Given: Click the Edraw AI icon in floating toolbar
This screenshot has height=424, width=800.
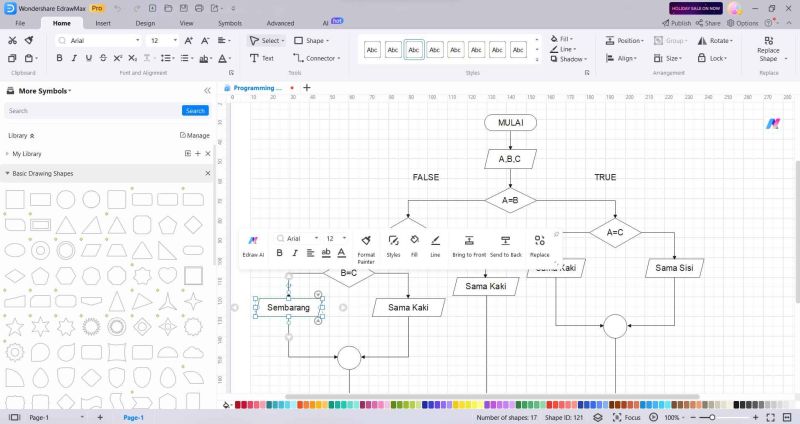Looking at the screenshot, I should pos(253,246).
